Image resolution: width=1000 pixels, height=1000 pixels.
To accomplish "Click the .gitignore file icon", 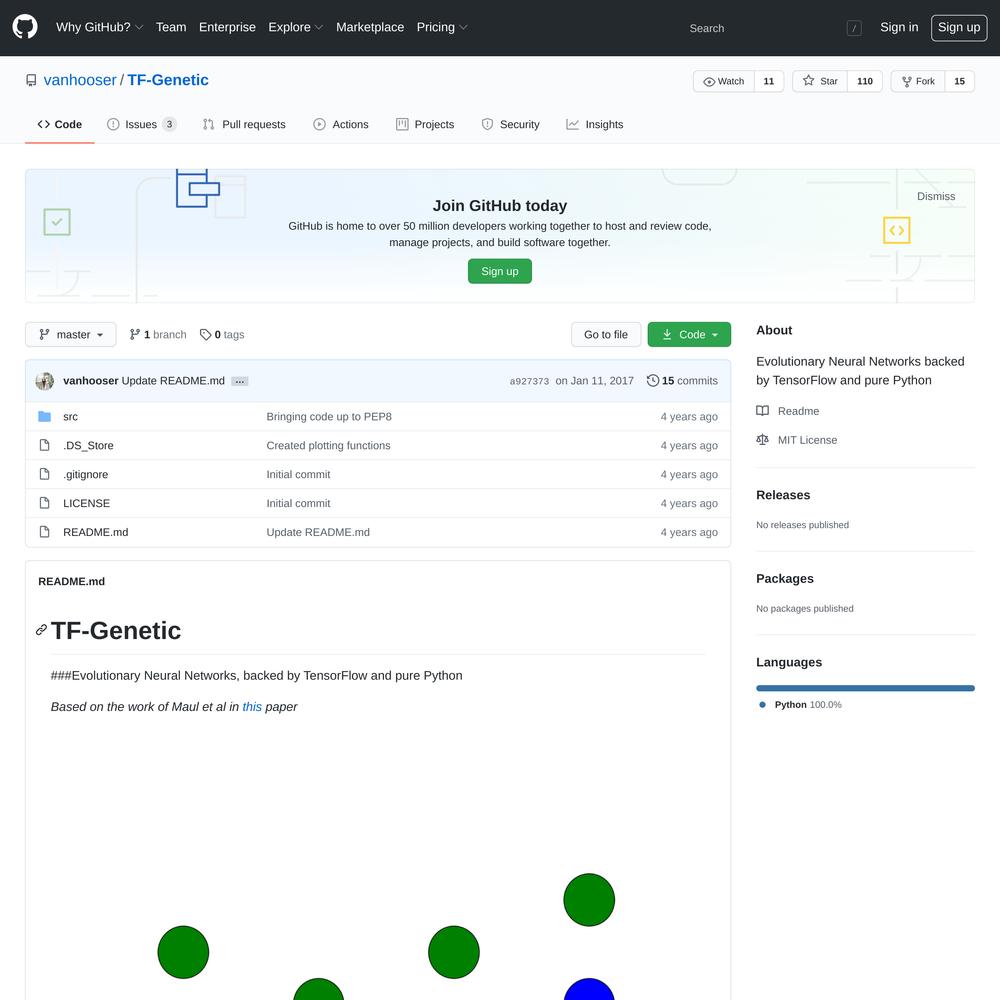I will (x=45, y=474).
